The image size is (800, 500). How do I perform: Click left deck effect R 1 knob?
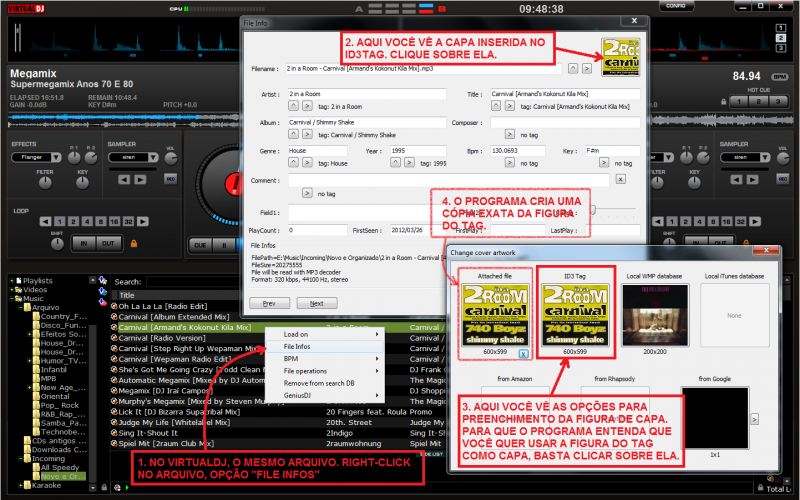(74, 158)
